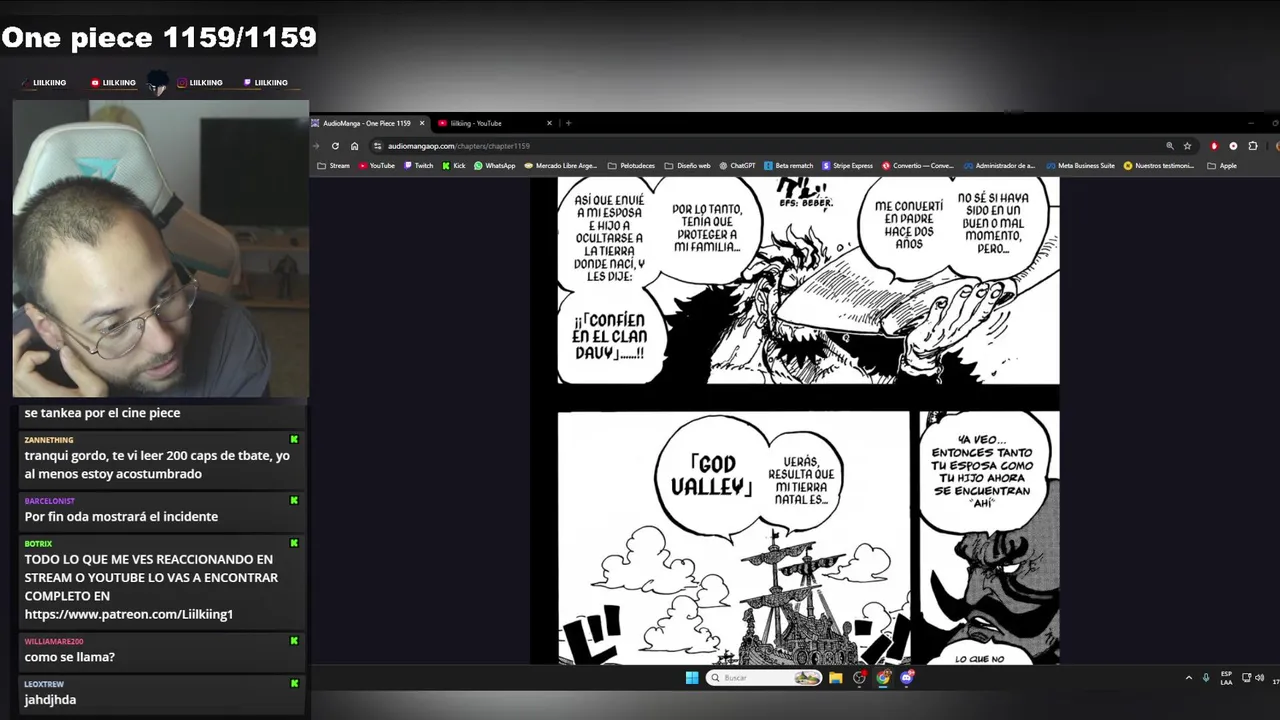Click the green badge on BARCELONIST message
1280x720 pixels.
click(294, 501)
